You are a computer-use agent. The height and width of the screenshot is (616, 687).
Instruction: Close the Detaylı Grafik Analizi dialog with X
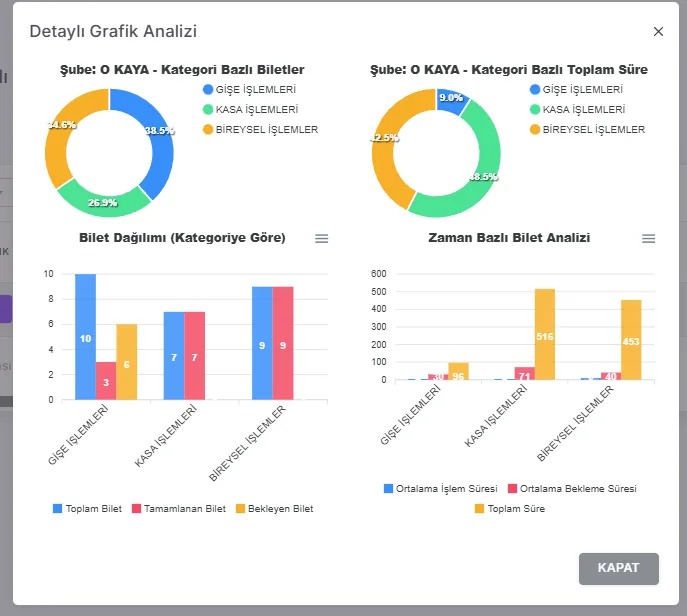click(658, 32)
